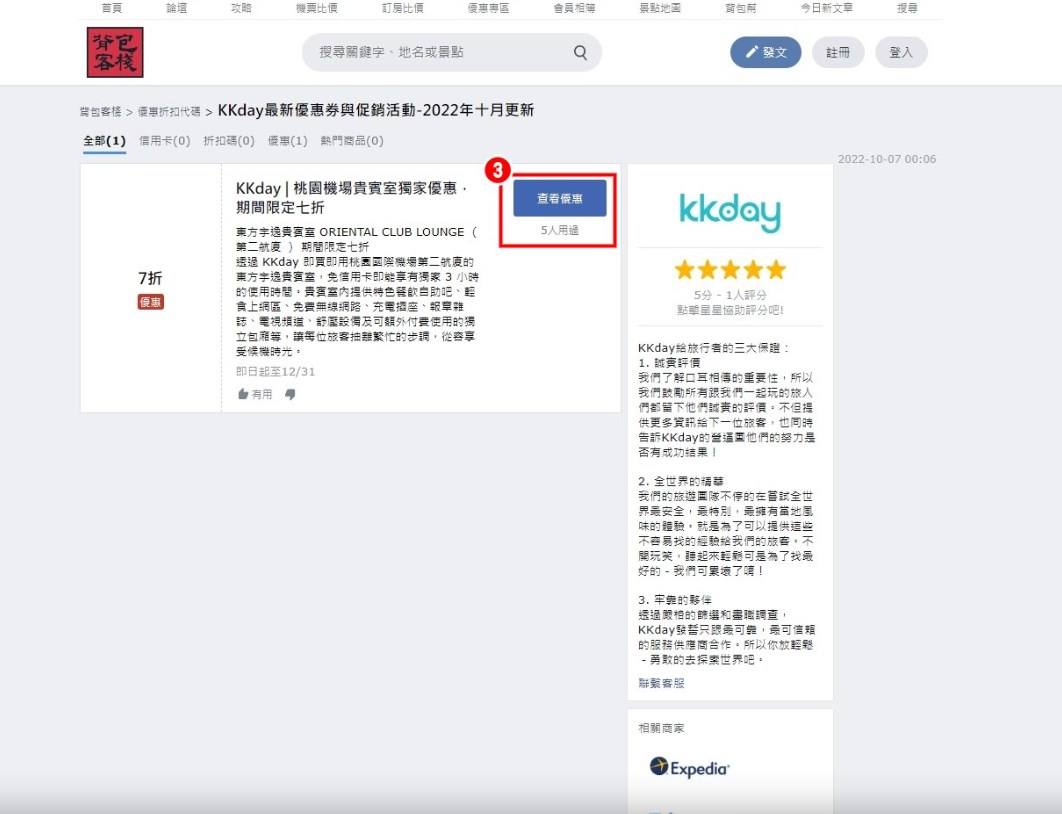
Task: Click the 優惠折扣代碼 breadcrumb link
Action: (x=168, y=112)
